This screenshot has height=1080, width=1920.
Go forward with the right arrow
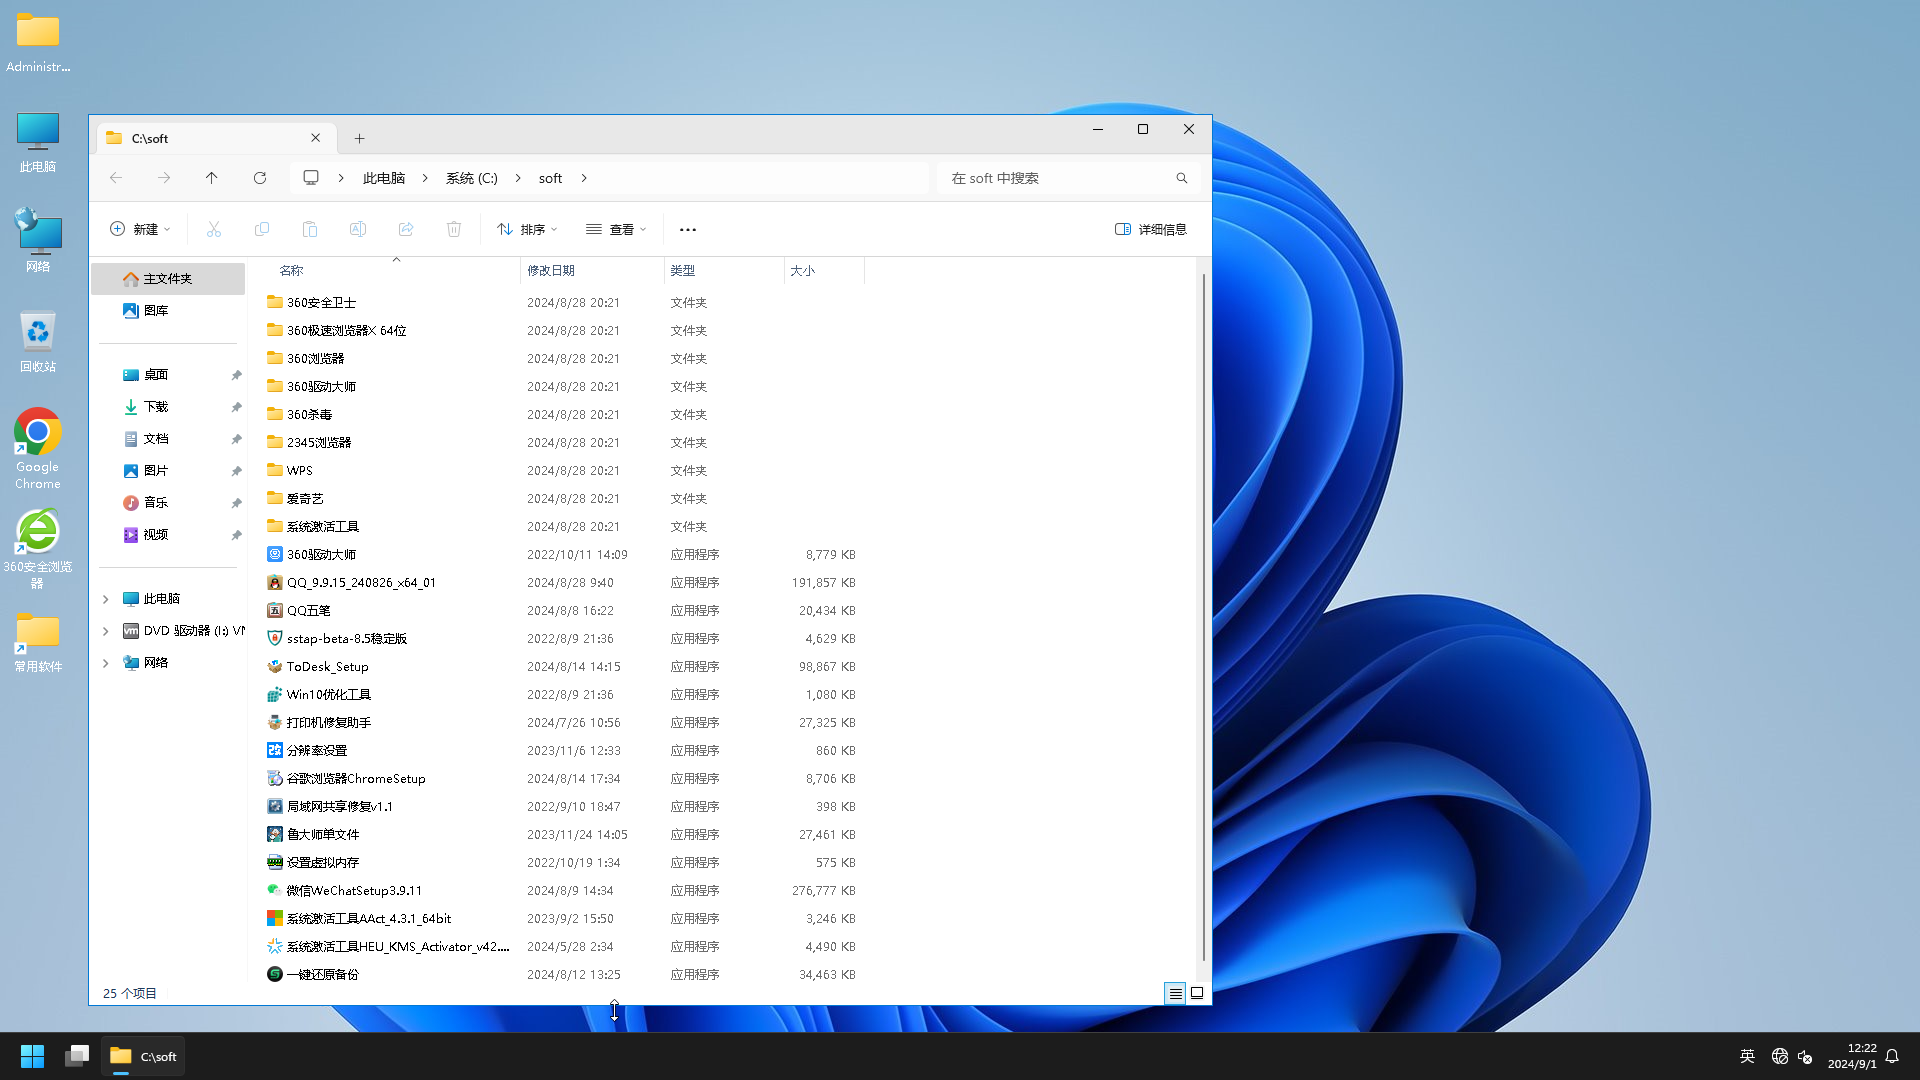(164, 178)
